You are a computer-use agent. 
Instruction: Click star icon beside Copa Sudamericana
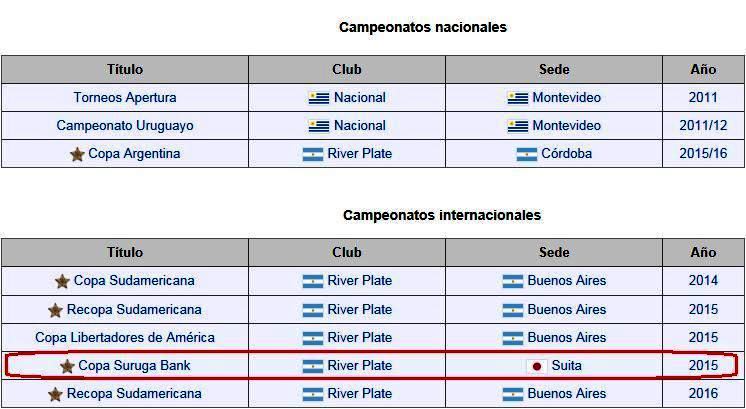(x=62, y=282)
